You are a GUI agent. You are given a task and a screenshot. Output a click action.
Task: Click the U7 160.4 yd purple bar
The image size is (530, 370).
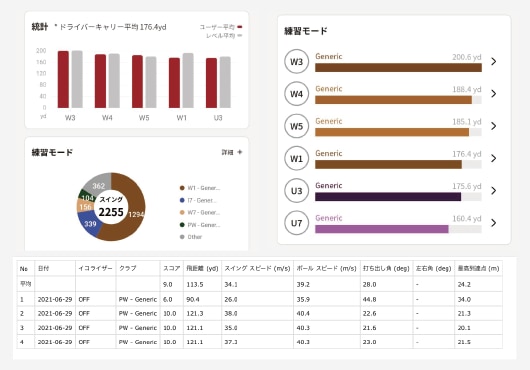pos(382,229)
